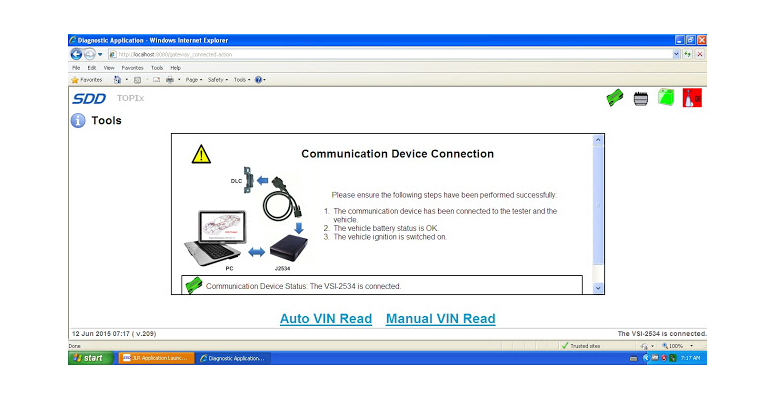Open the command bar Tools dropdown
This screenshot has height=400, width=774.
coord(242,80)
